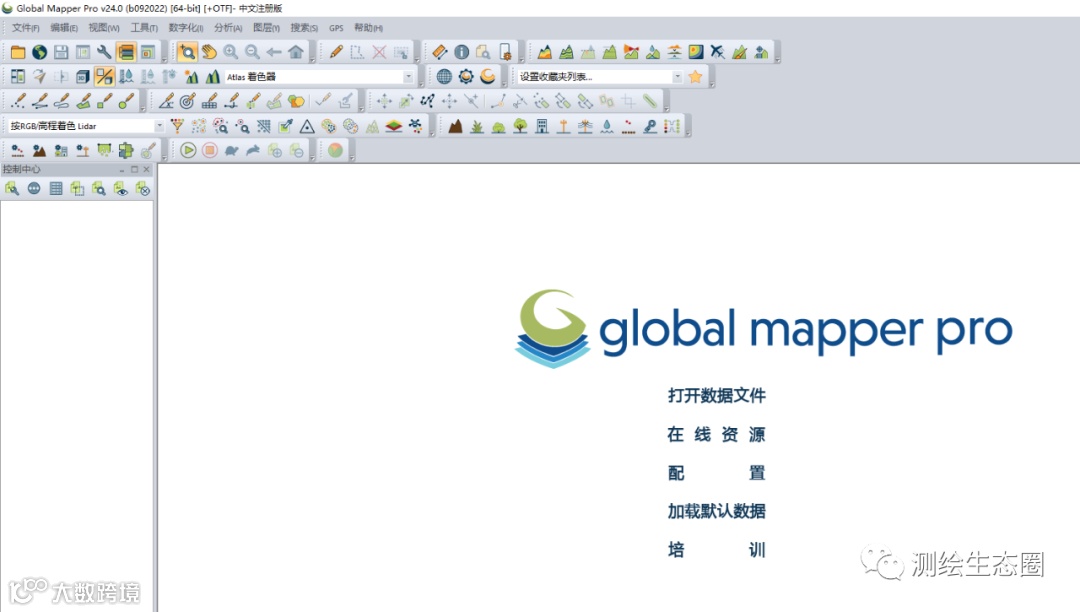Click the rabbit fast speed icon
1080x612 pixels.
[253, 150]
